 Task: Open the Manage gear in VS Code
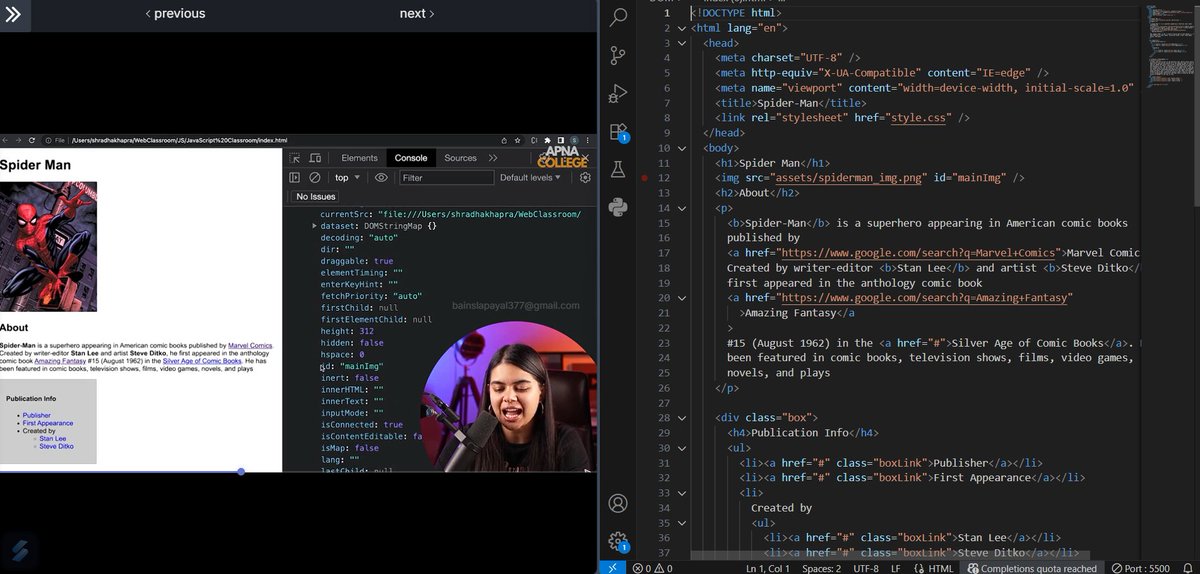[x=618, y=541]
